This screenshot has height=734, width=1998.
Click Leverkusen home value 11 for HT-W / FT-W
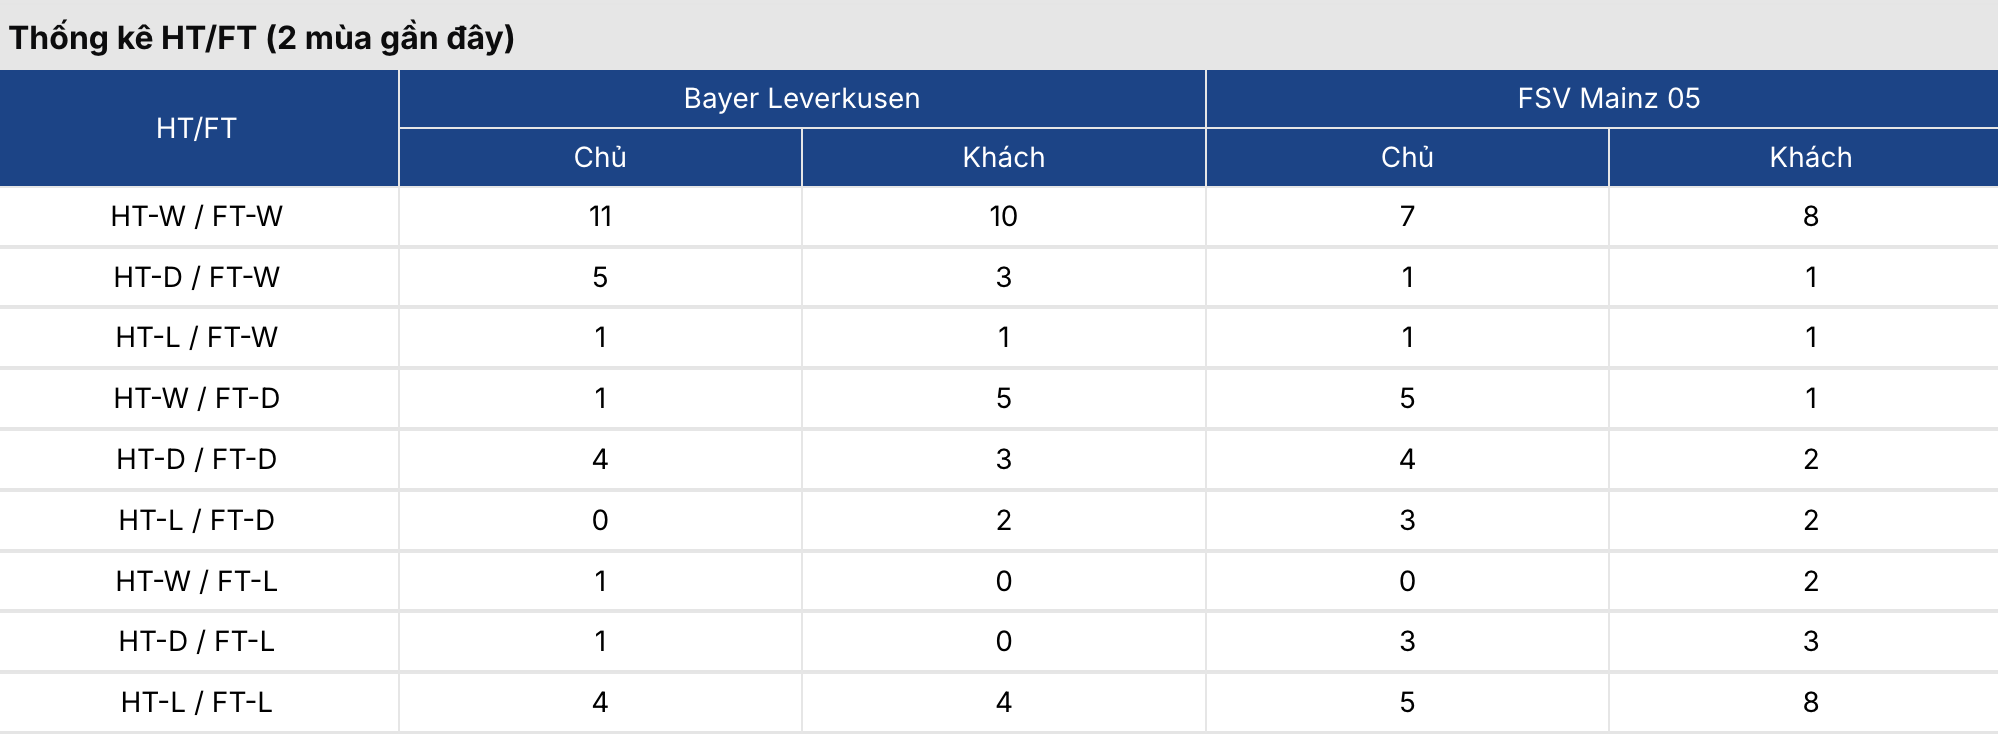(x=600, y=216)
